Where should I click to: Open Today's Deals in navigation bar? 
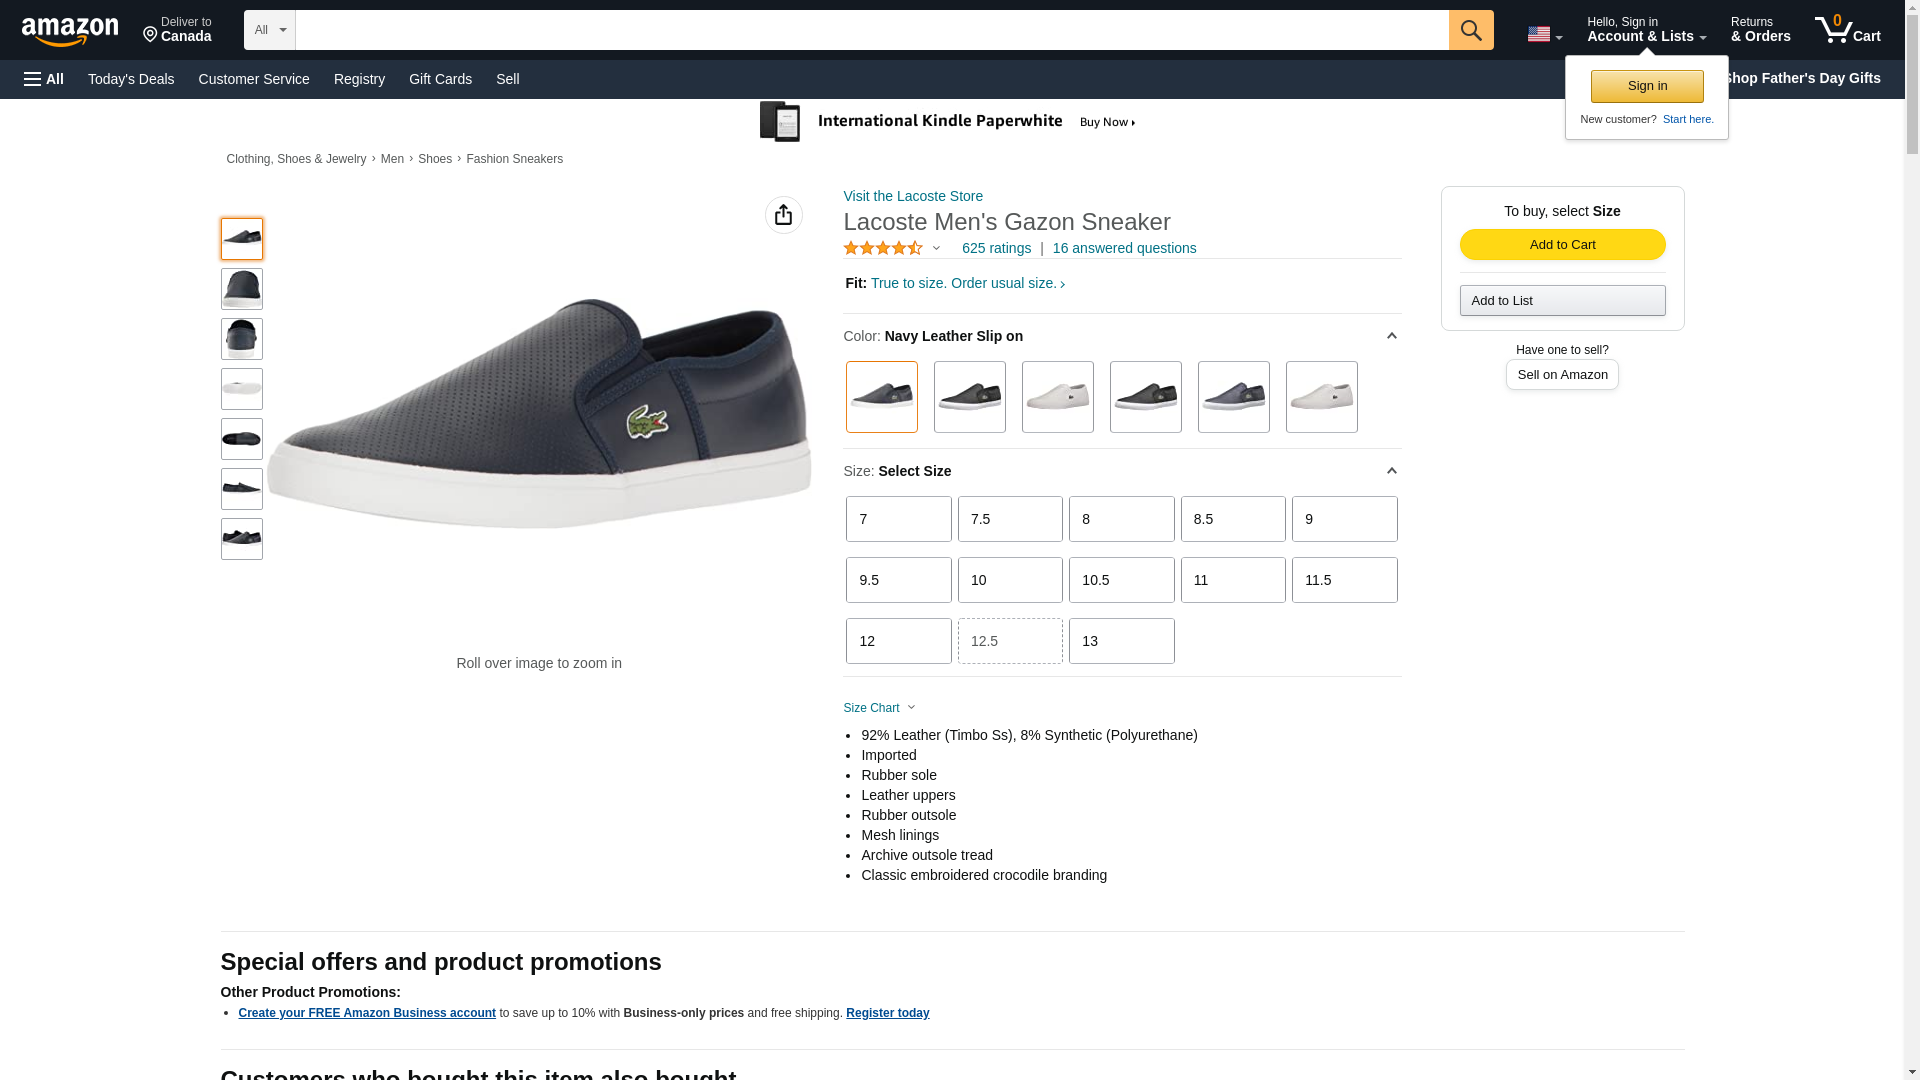pyautogui.click(x=131, y=79)
